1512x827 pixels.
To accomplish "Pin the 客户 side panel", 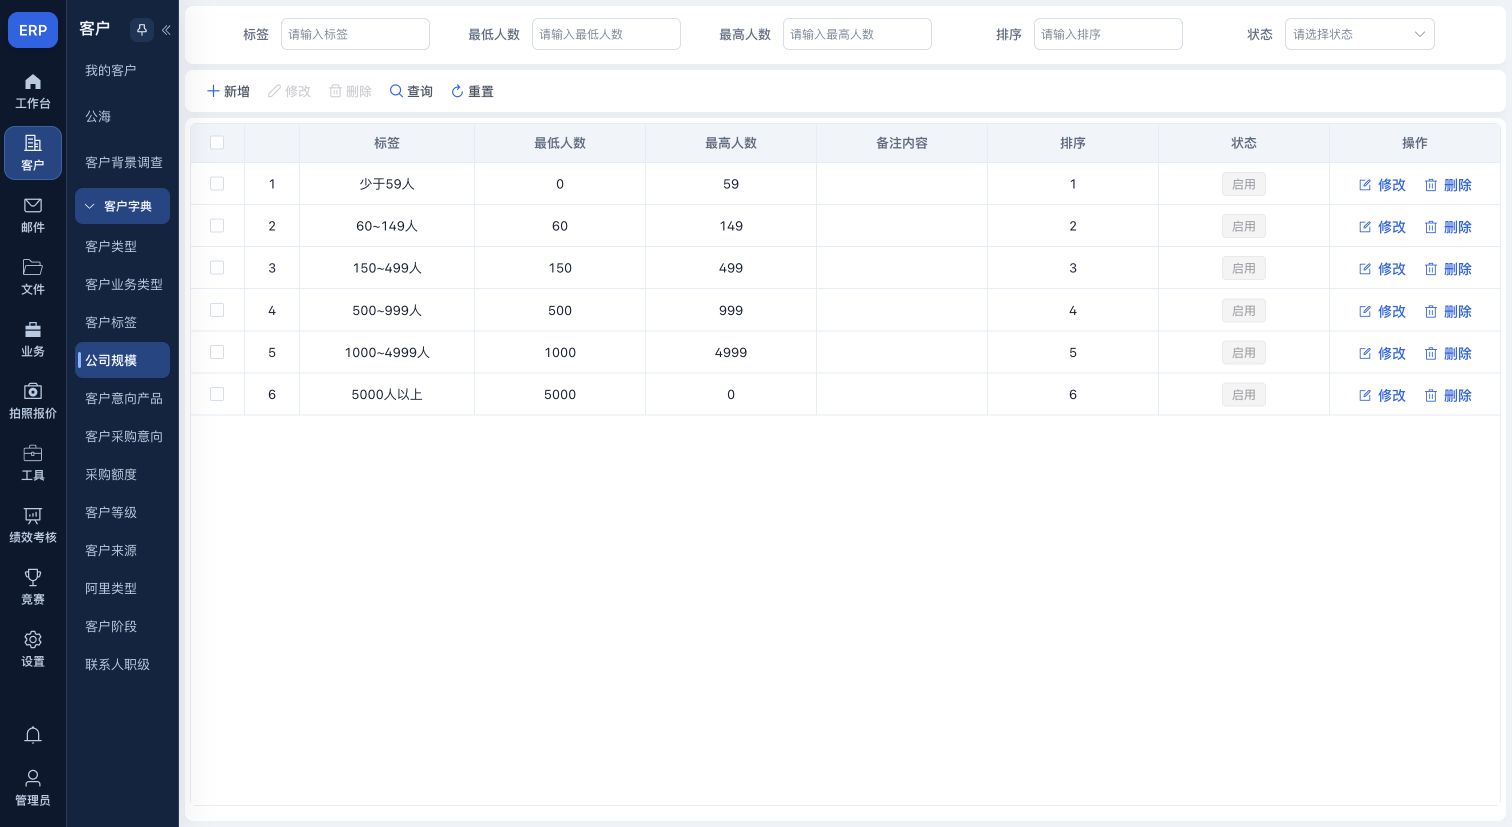I will click(142, 30).
